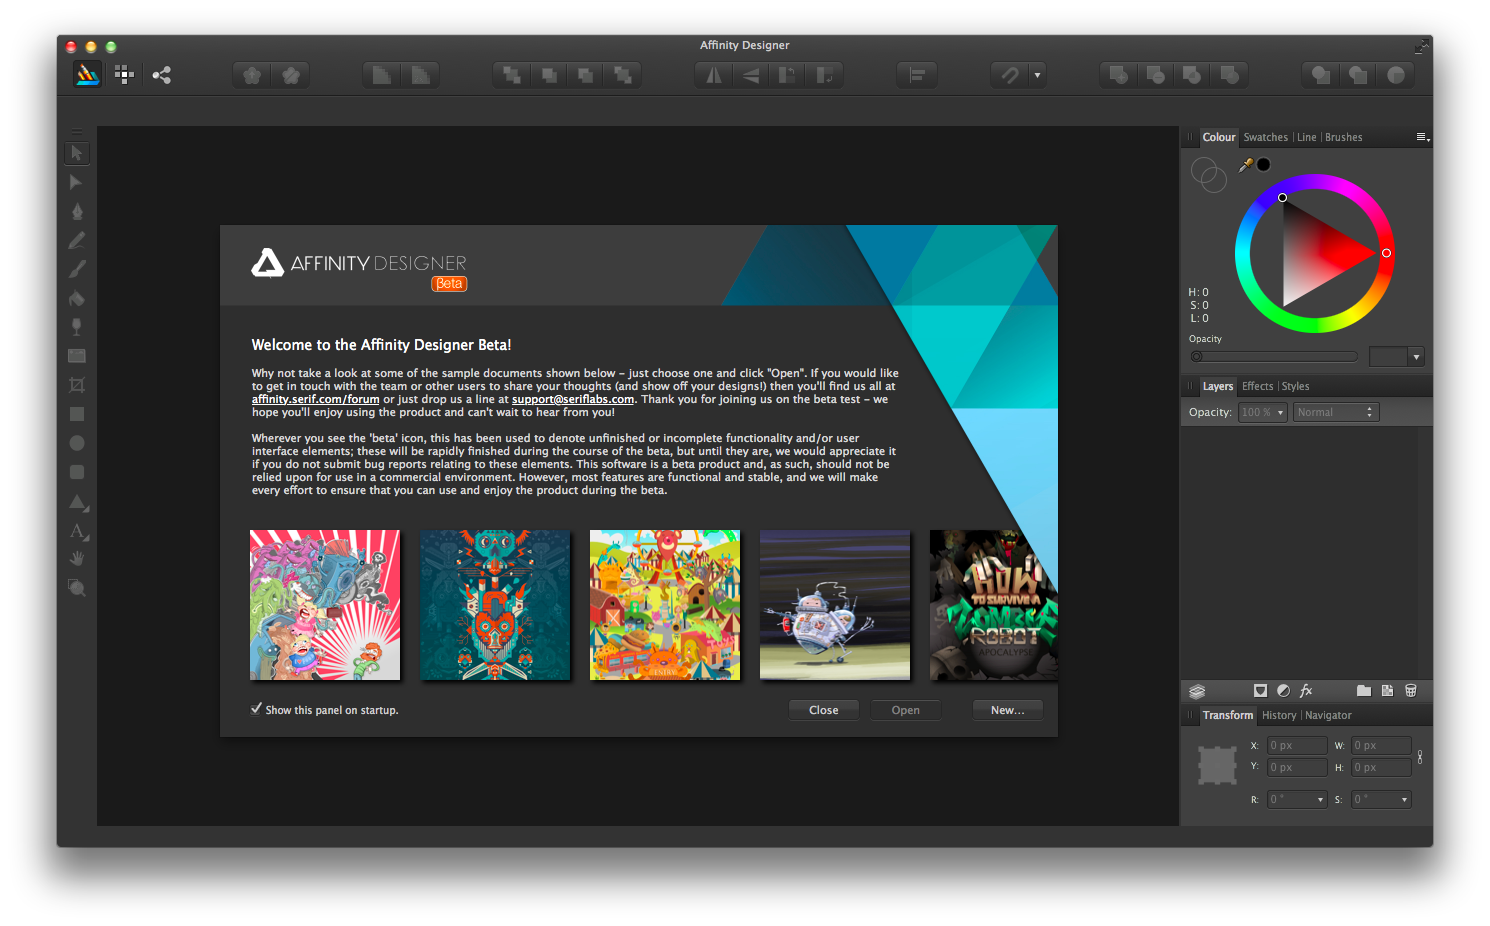Open the snapping options dropdown arrow
This screenshot has width=1490, height=926.
click(x=1037, y=75)
